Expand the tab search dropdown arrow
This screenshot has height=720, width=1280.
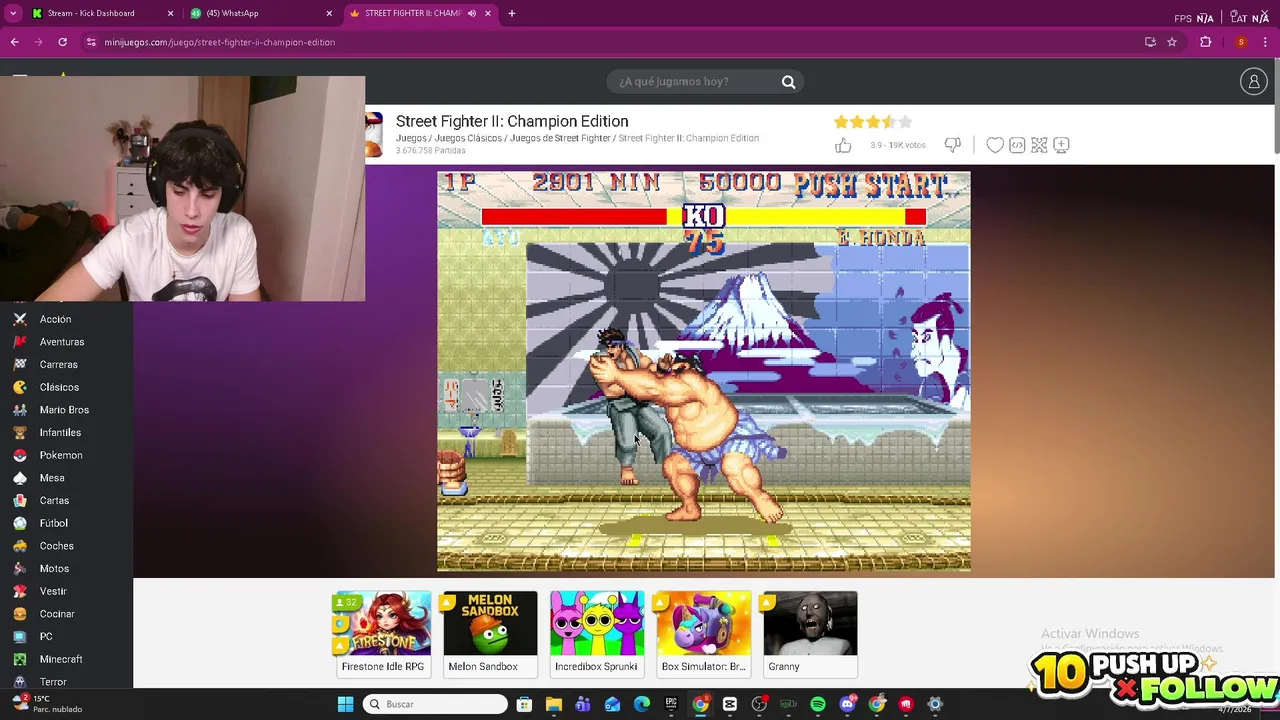point(13,13)
